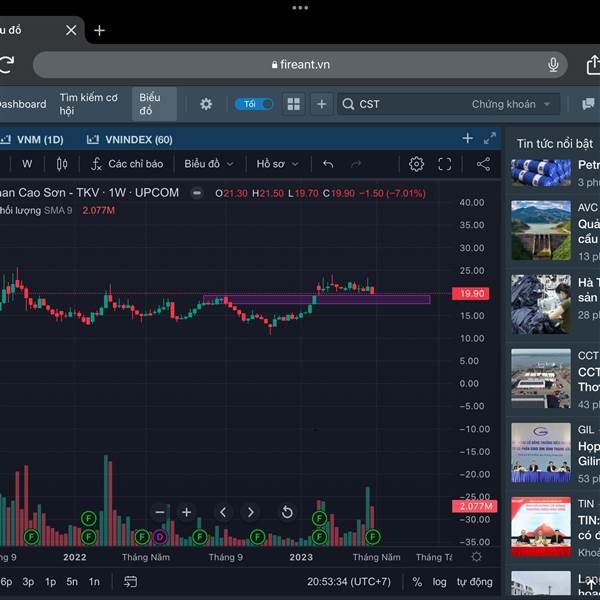The width and height of the screenshot is (600, 600).
Task: Switch to VNM (1D) chart tab
Action: click(33, 140)
